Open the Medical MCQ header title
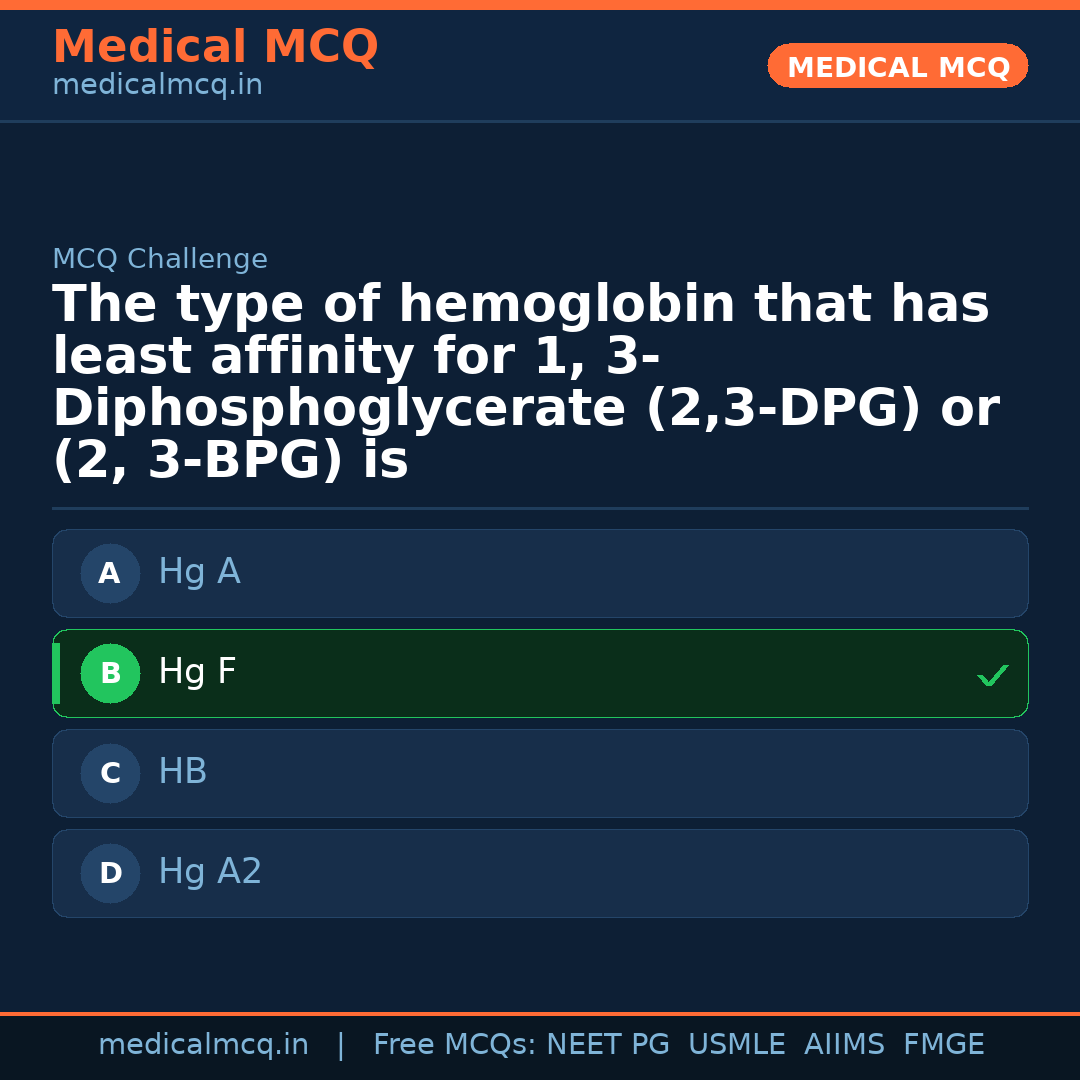 pos(215,47)
